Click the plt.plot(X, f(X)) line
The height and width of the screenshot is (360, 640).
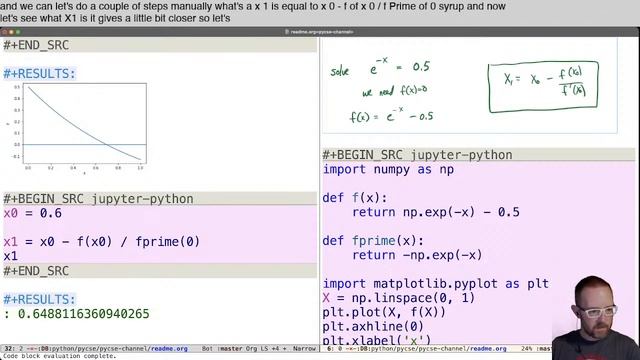384,312
